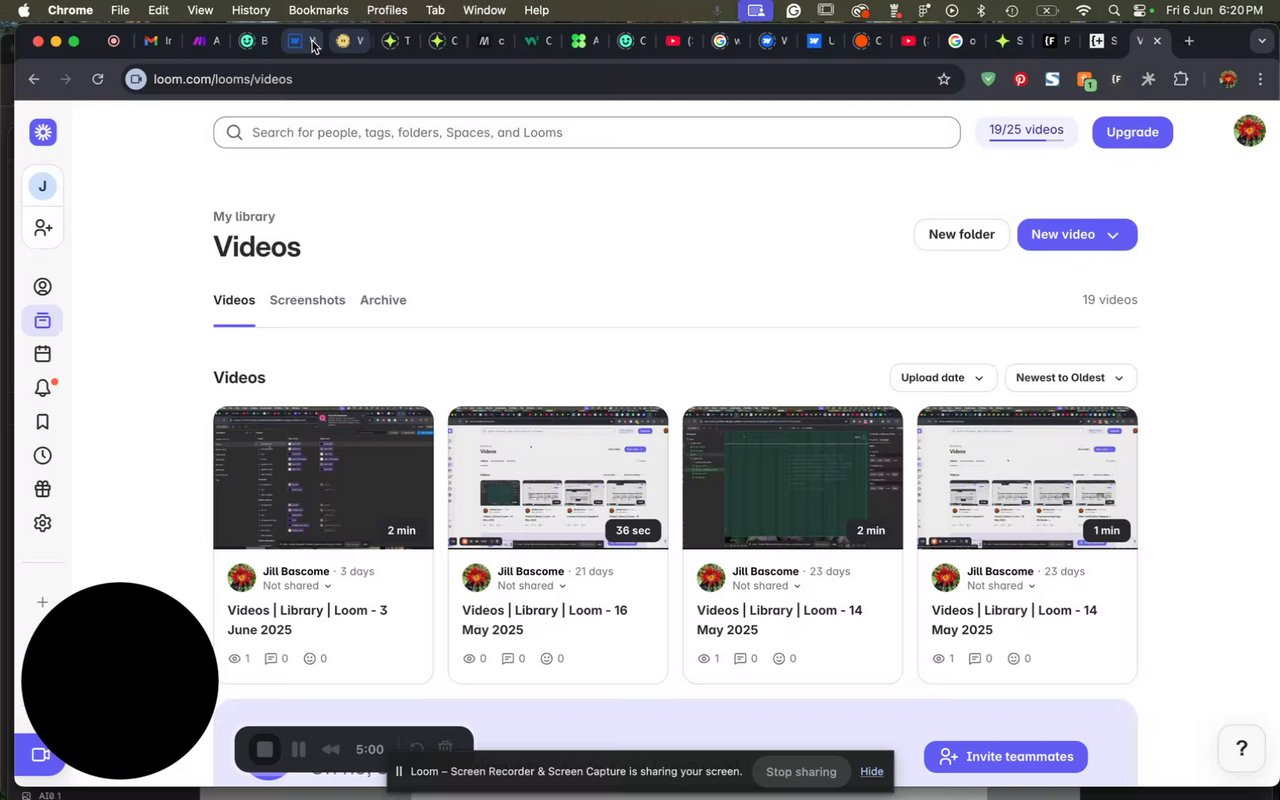Viewport: 1280px width, 800px height.
Task: Open a new Chrome tab
Action: [1189, 41]
